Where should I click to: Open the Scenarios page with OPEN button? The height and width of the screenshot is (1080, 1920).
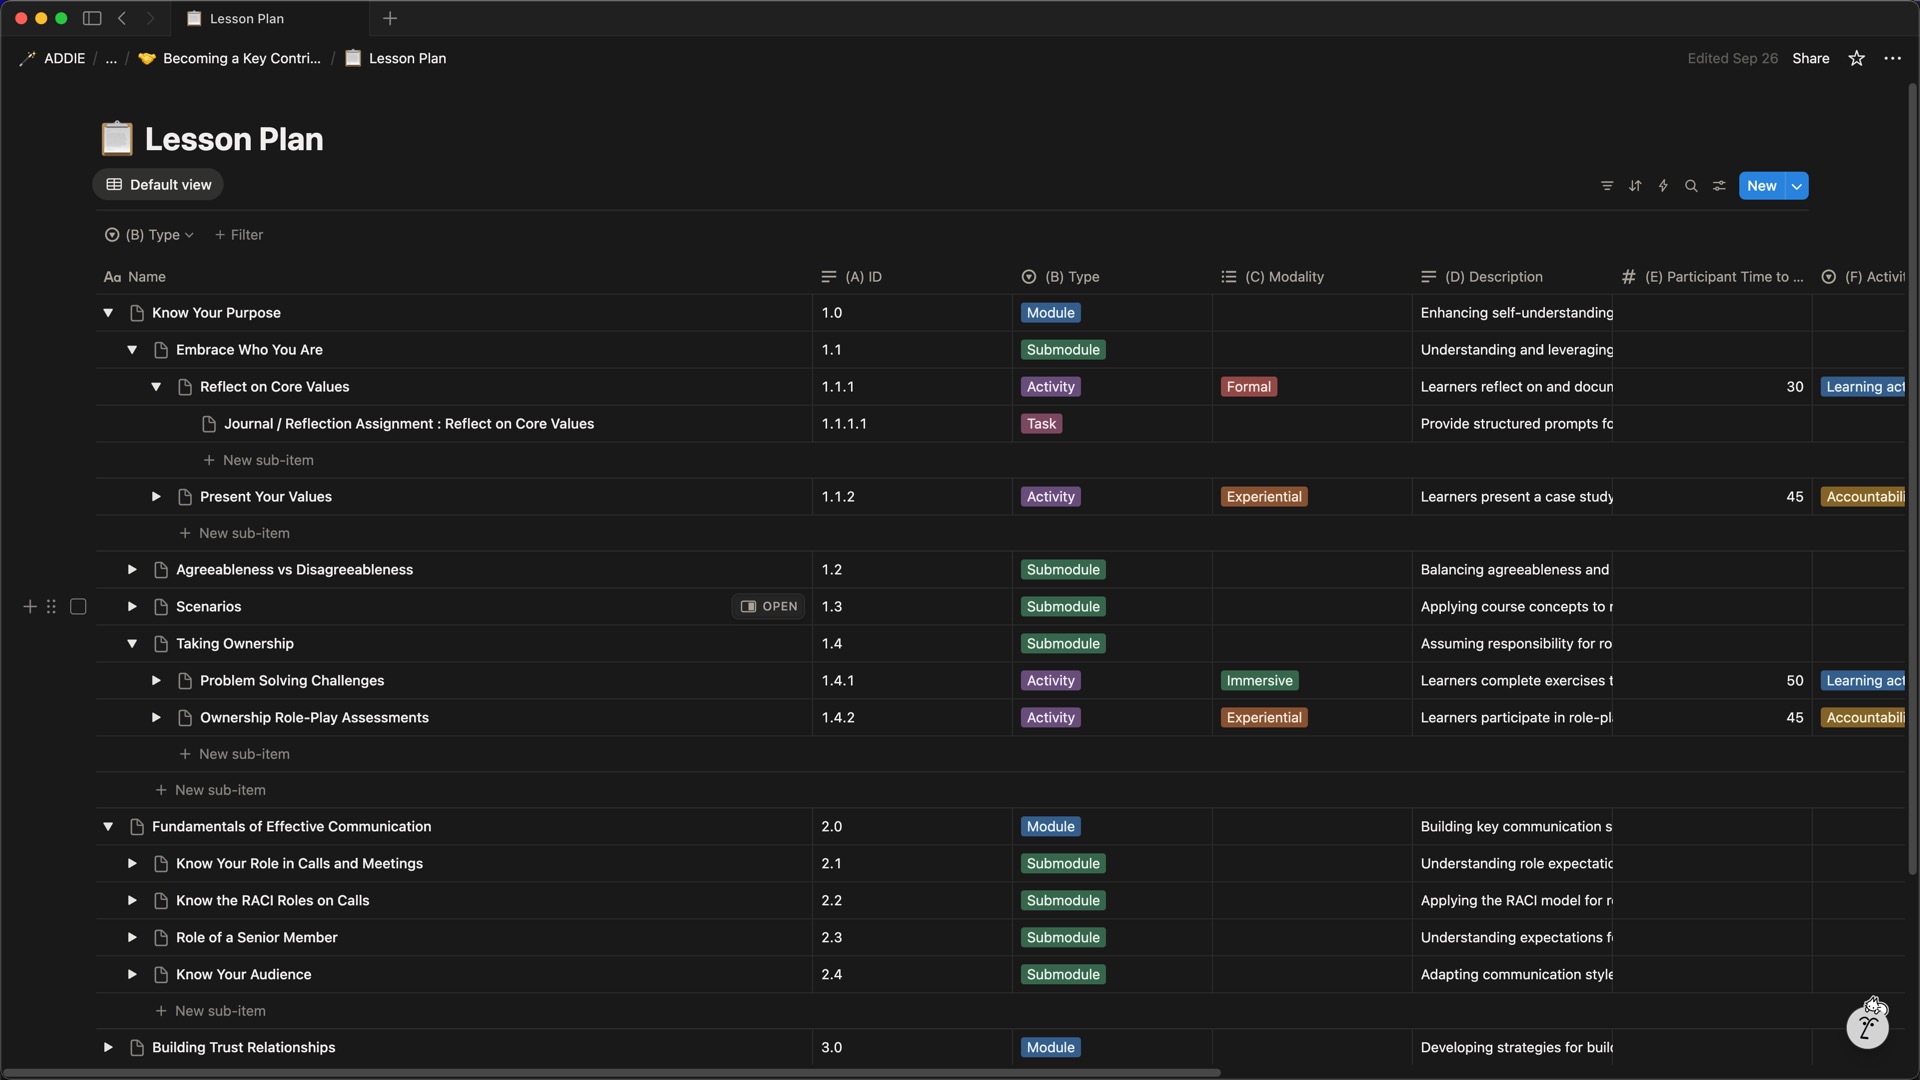768,607
